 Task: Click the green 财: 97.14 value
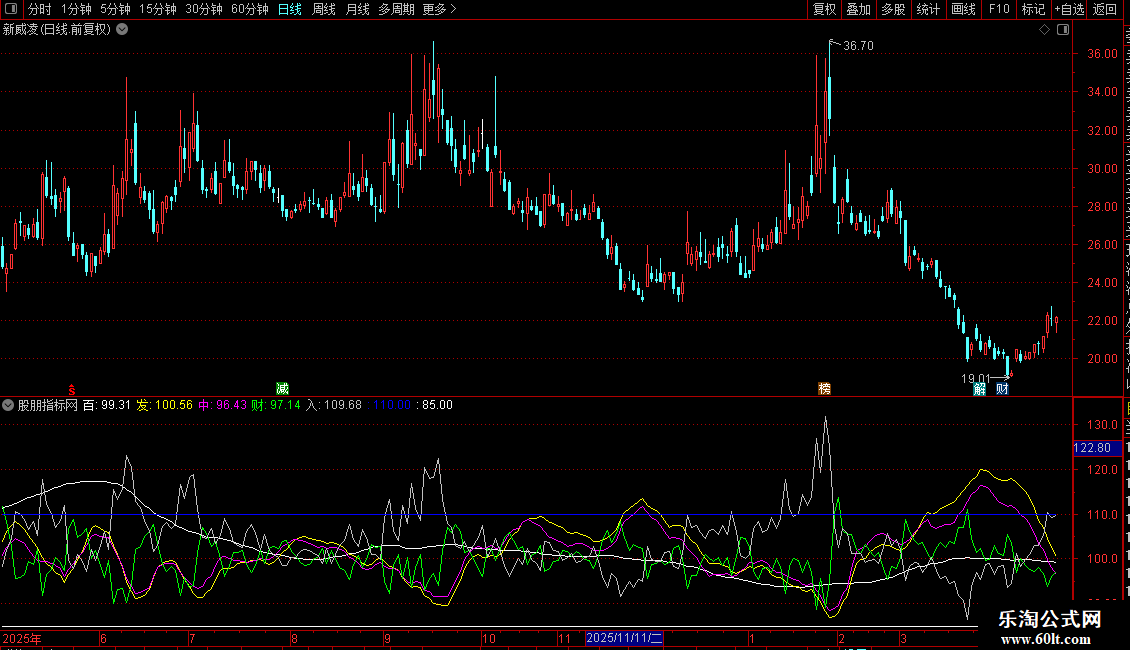pos(276,405)
